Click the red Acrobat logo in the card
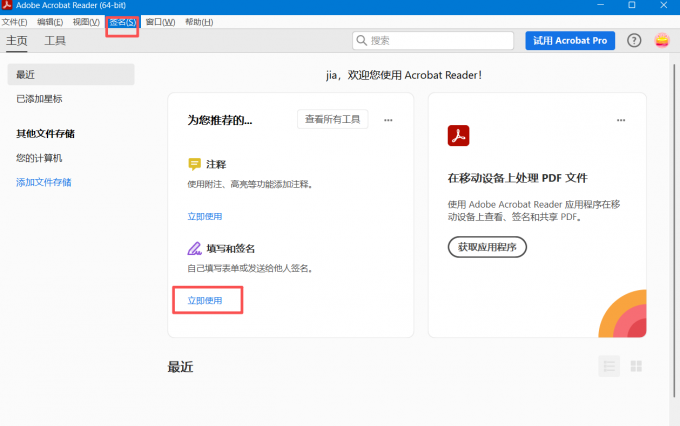 [458, 136]
